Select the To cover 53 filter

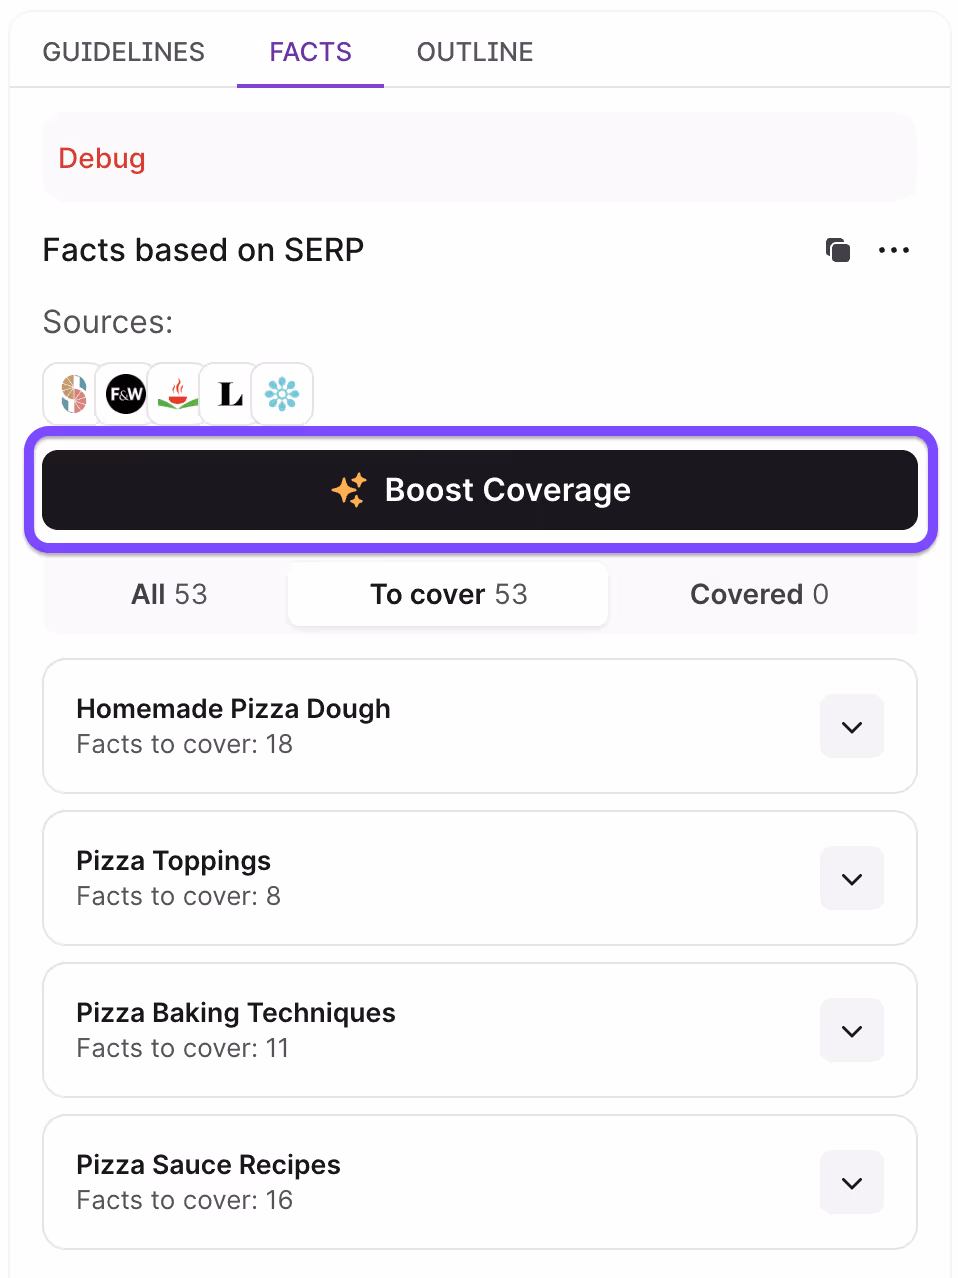tap(448, 594)
